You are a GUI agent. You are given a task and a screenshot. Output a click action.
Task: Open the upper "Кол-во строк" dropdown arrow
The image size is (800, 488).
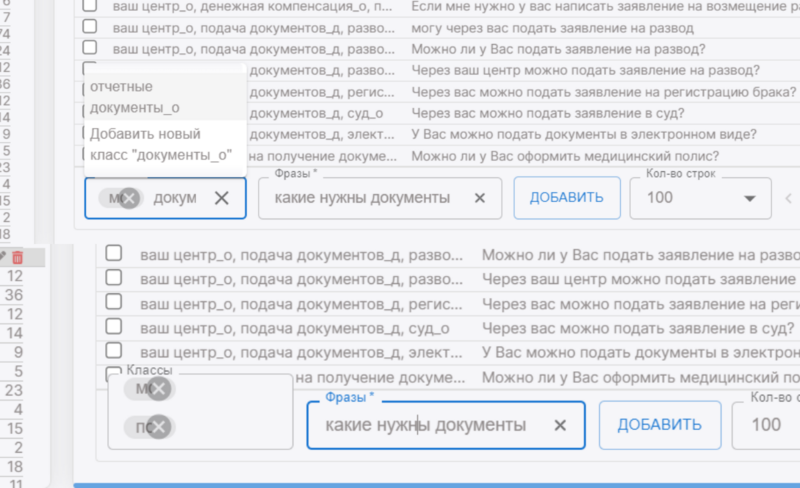tap(750, 198)
